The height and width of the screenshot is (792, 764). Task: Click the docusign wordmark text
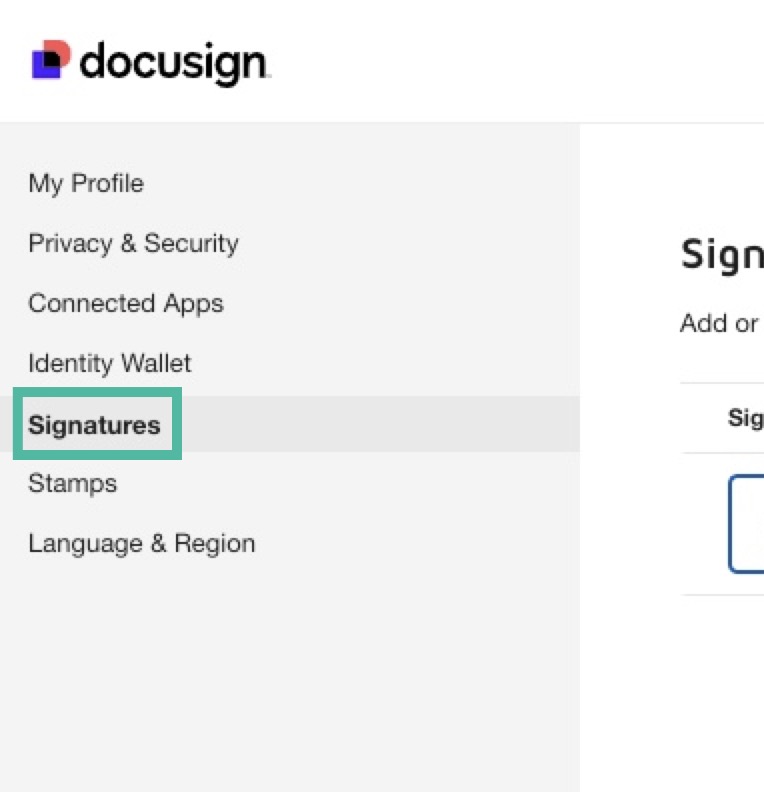pos(173,62)
